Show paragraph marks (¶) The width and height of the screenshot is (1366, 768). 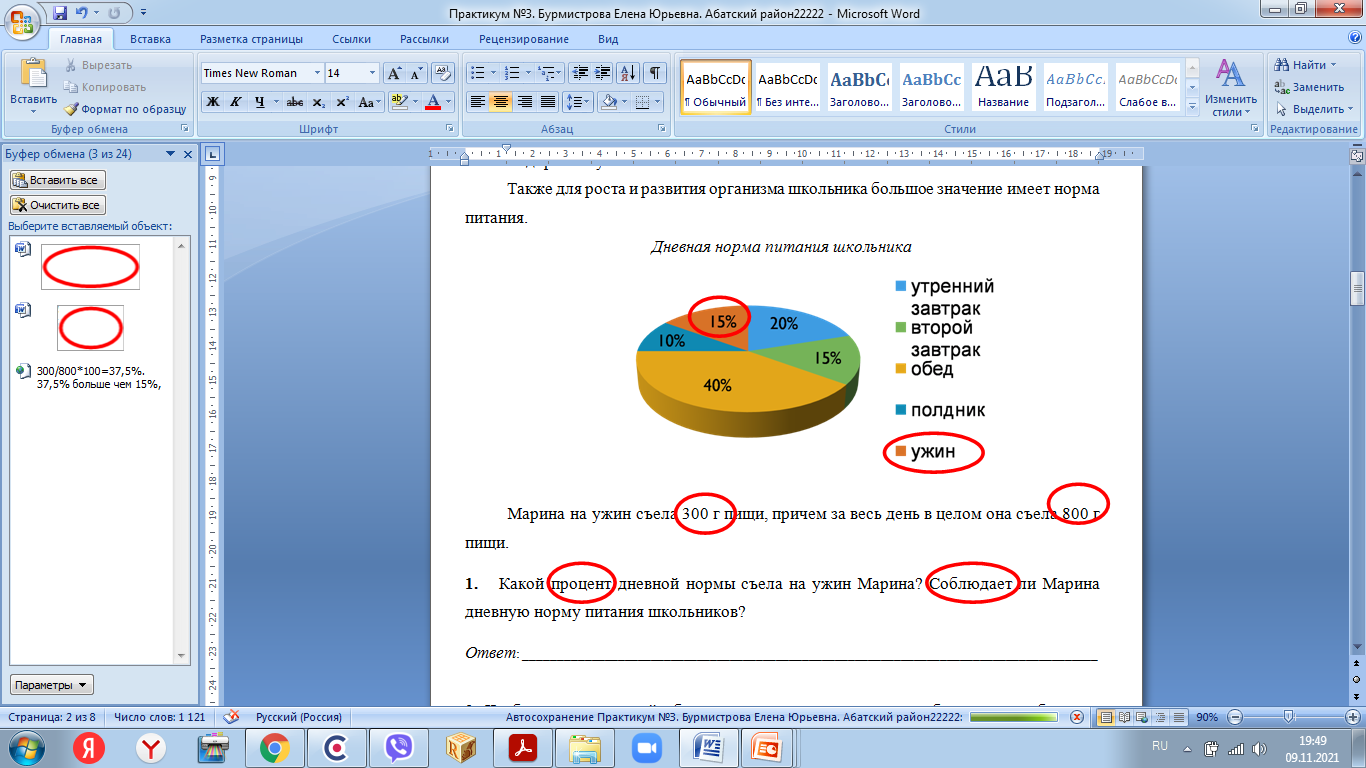[x=655, y=73]
